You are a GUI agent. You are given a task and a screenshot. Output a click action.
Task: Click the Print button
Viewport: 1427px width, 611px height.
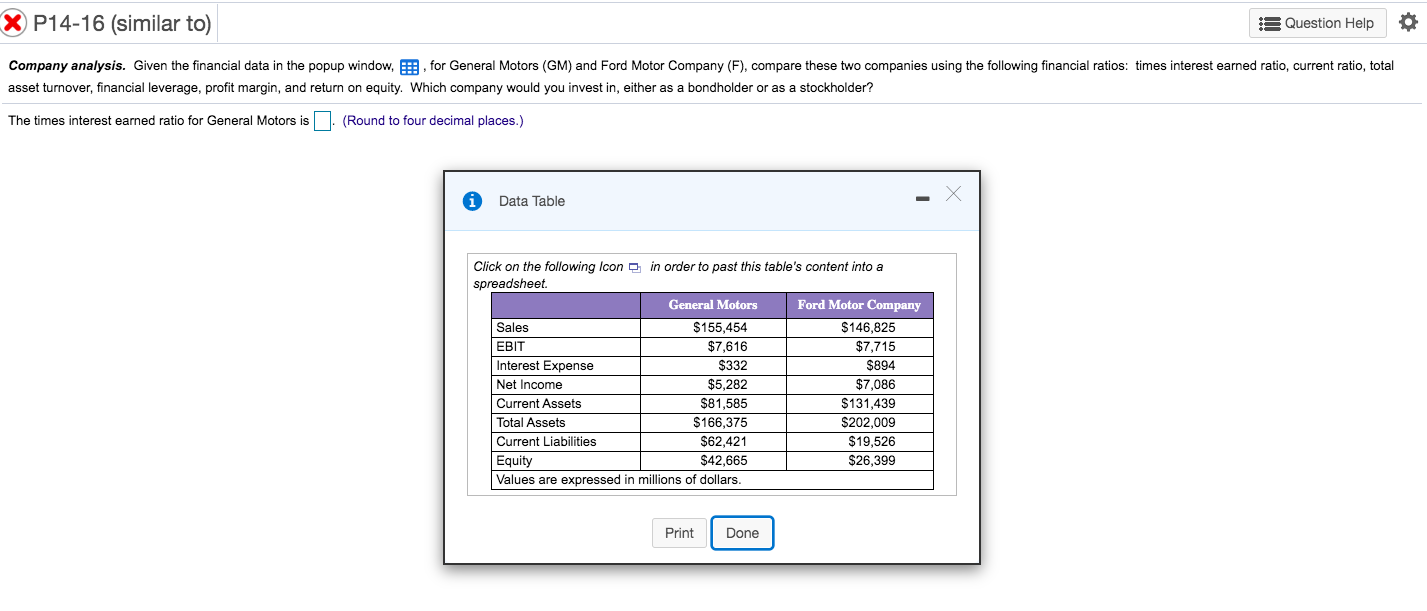(679, 533)
